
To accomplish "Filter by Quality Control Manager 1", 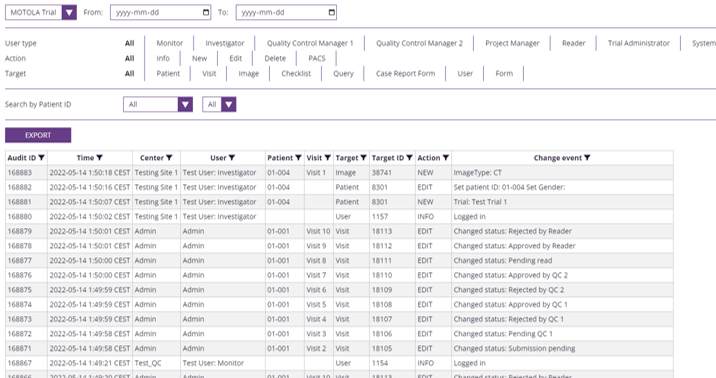I will pyautogui.click(x=310, y=43).
